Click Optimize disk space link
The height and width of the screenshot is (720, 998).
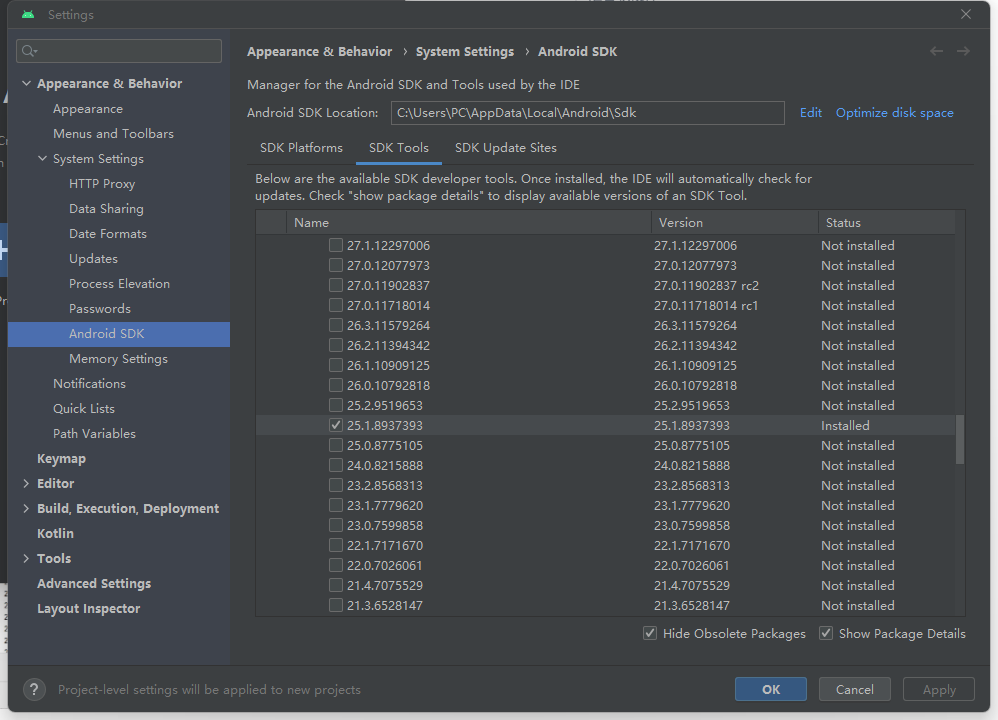[x=894, y=113]
